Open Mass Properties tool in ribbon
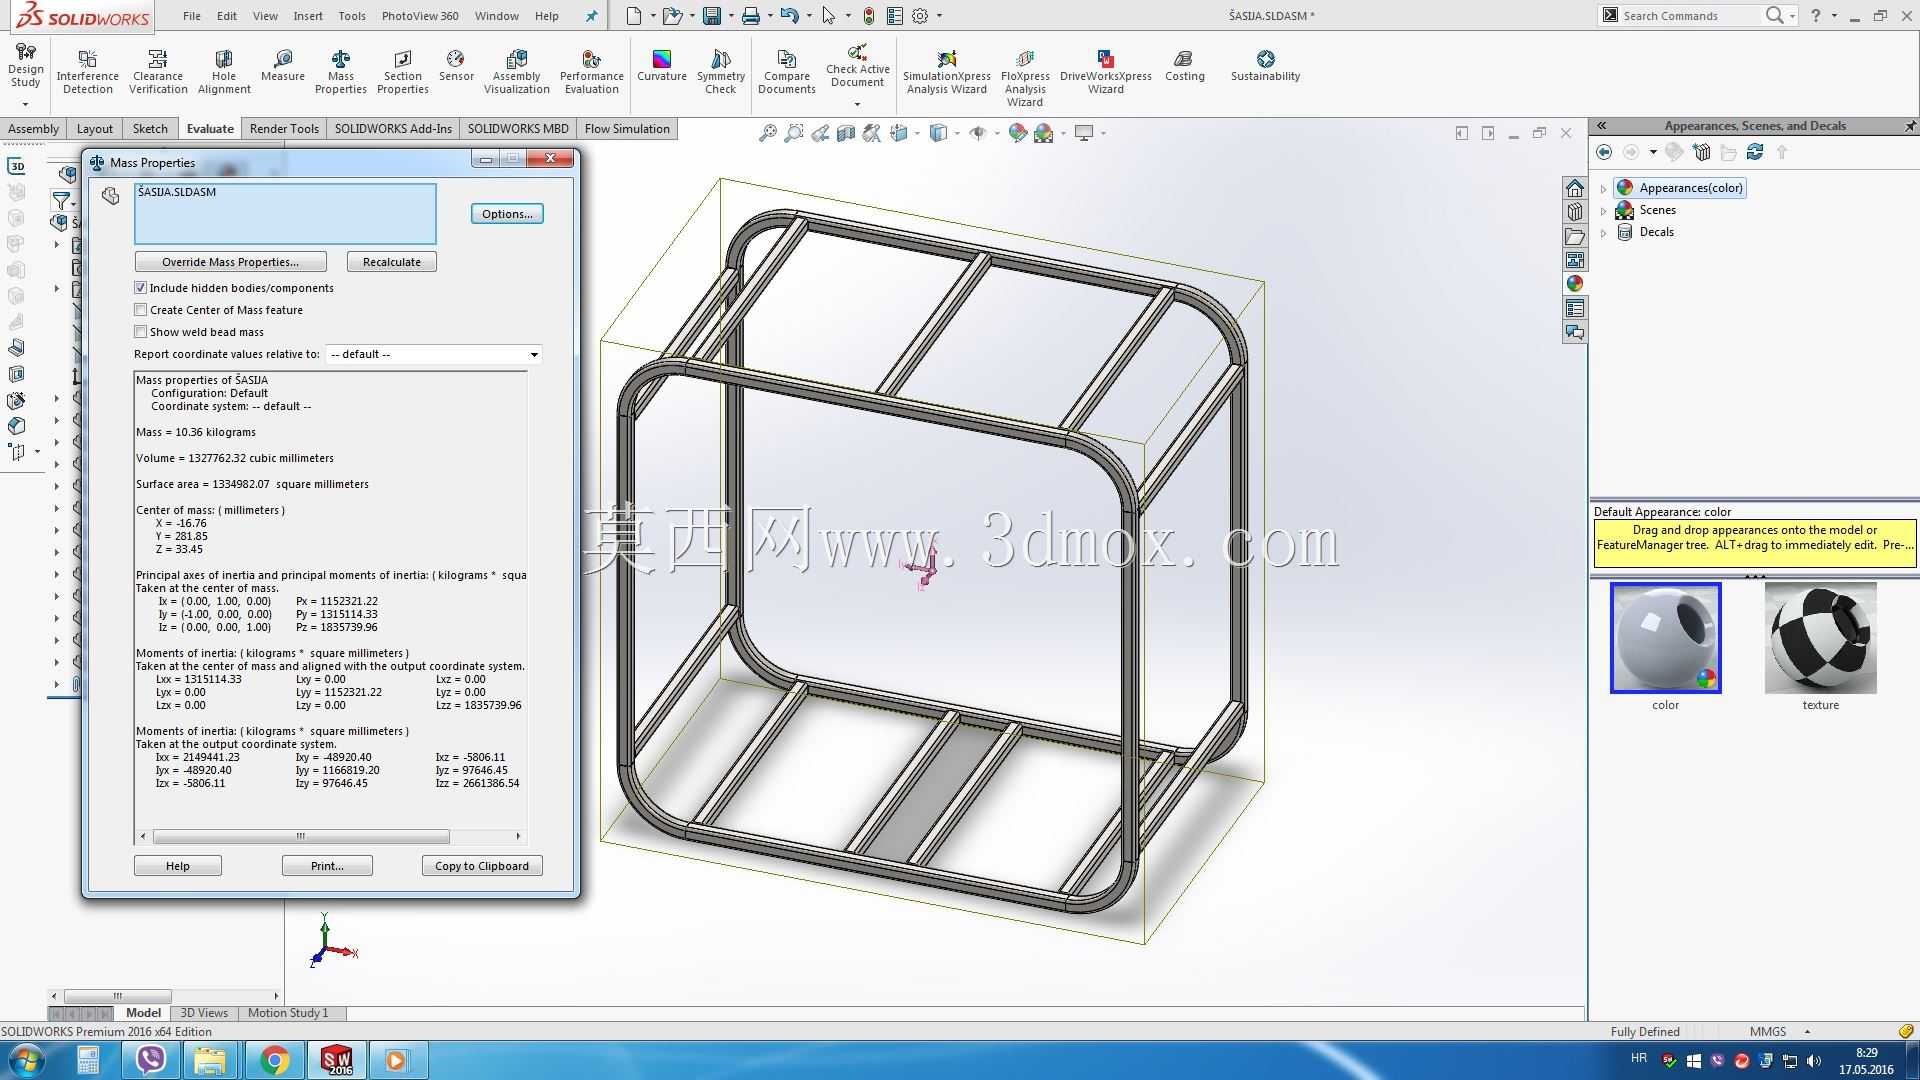 (341, 71)
